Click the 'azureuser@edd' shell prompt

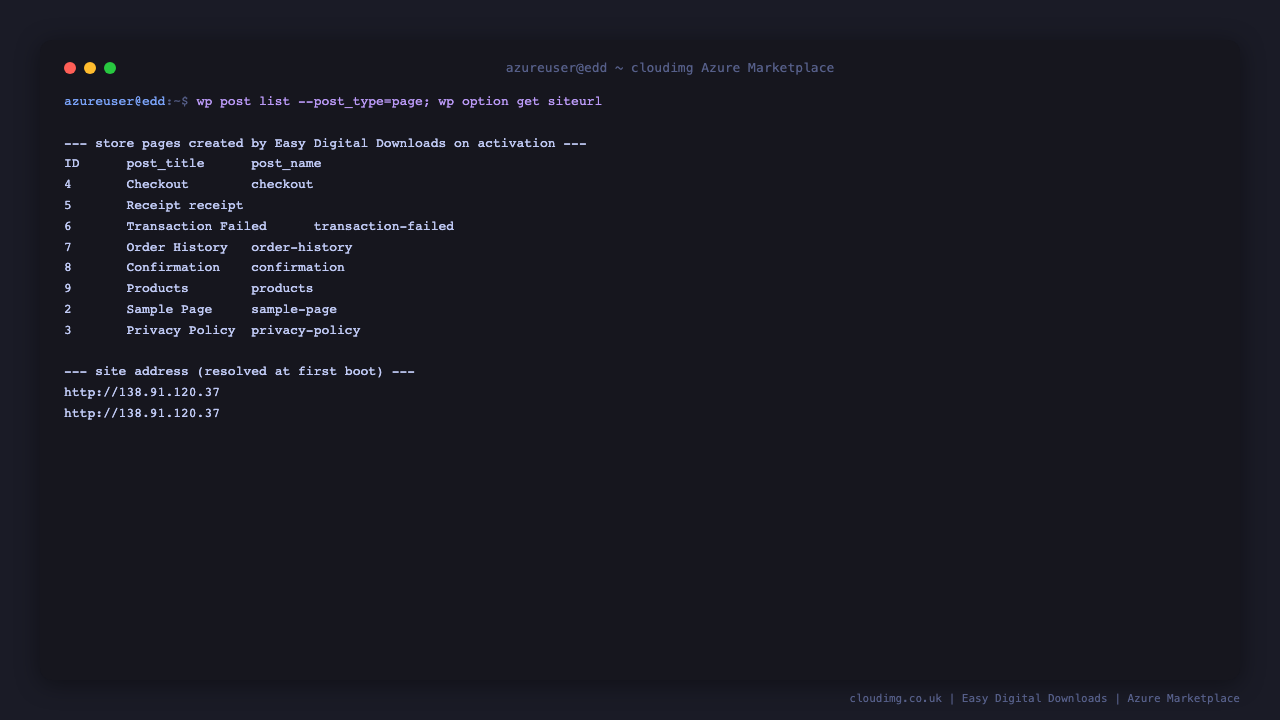115,102
